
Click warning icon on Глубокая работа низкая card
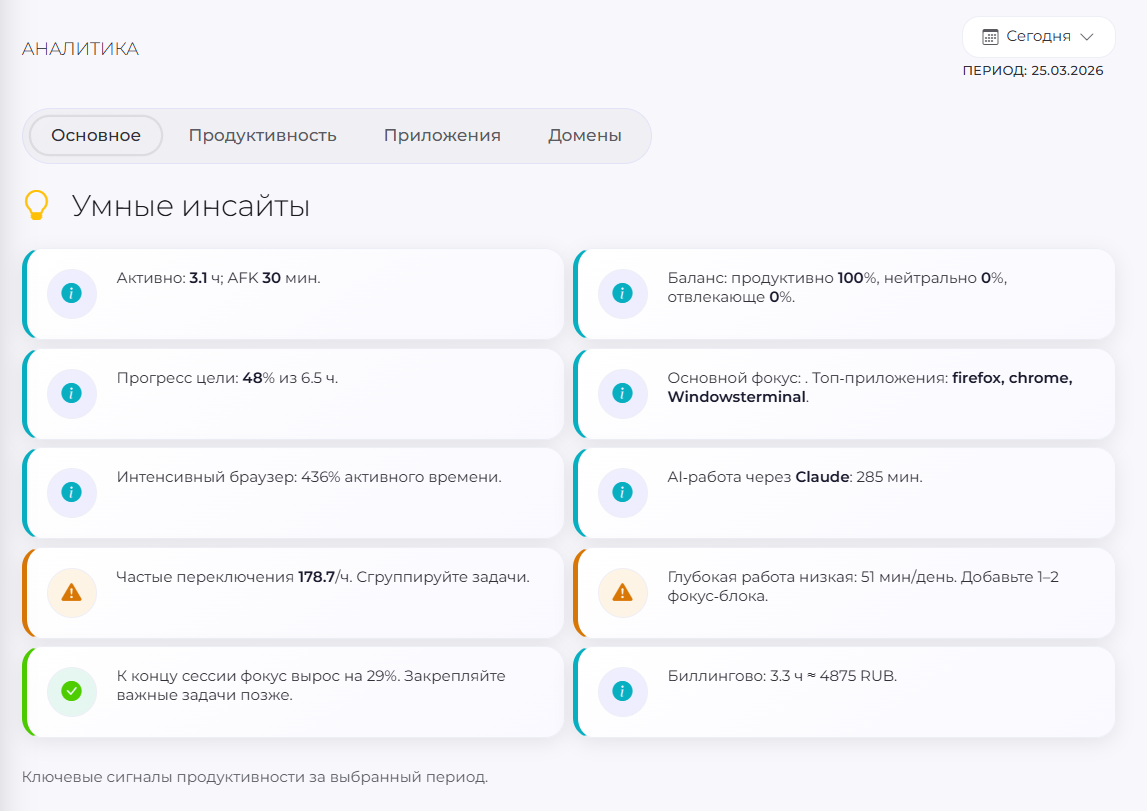pyautogui.click(x=623, y=592)
